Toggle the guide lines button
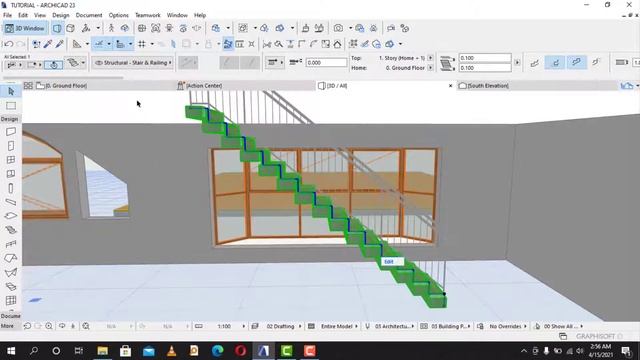The image size is (640, 360). pyautogui.click(x=99, y=44)
